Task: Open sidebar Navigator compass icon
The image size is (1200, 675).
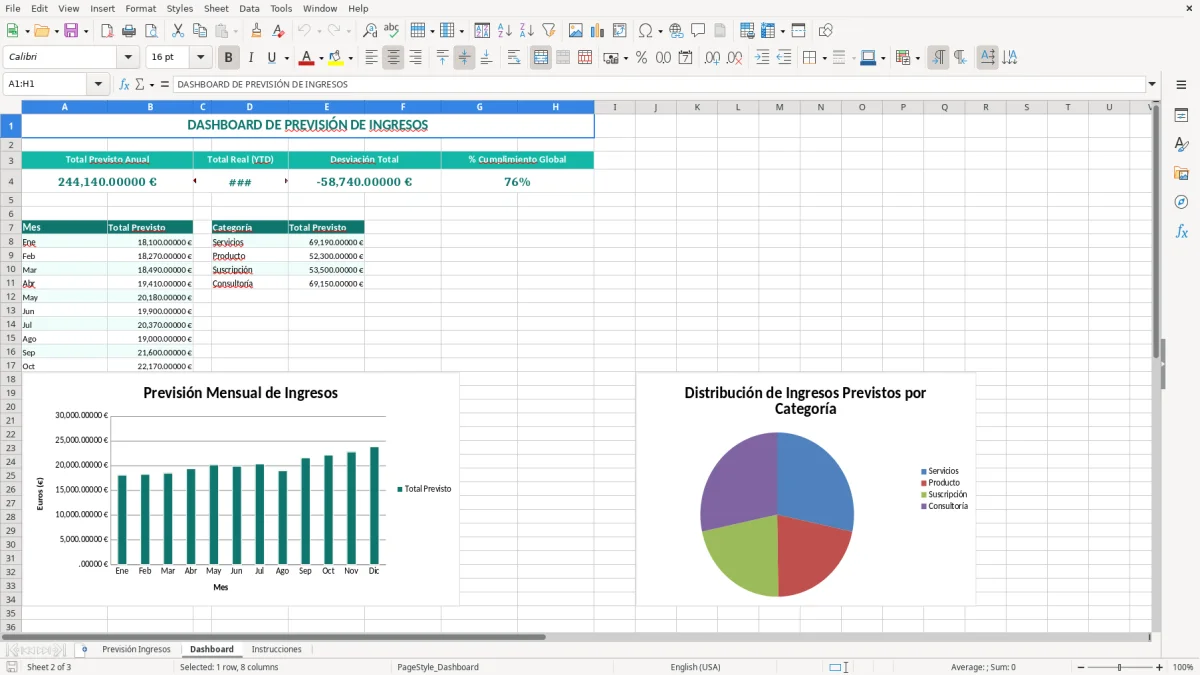Action: (x=1181, y=202)
